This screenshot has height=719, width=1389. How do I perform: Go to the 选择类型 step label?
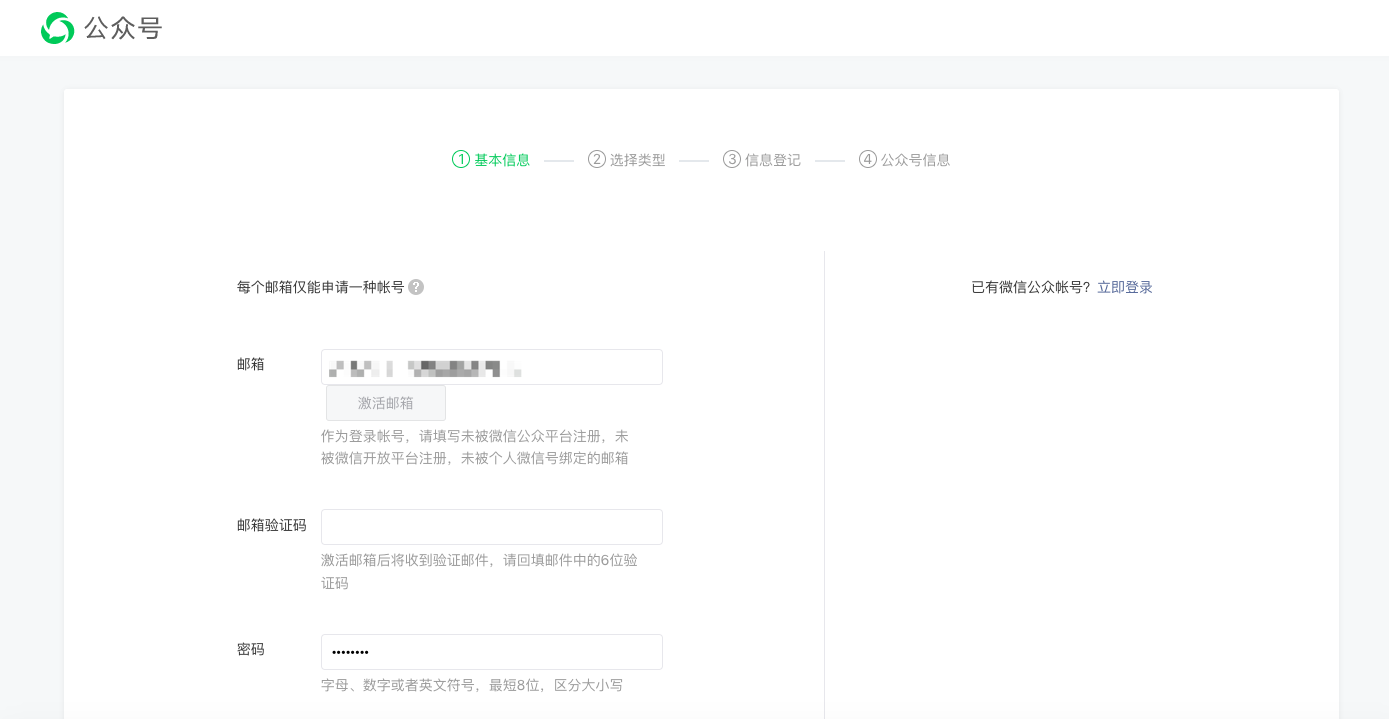pyautogui.click(x=638, y=160)
